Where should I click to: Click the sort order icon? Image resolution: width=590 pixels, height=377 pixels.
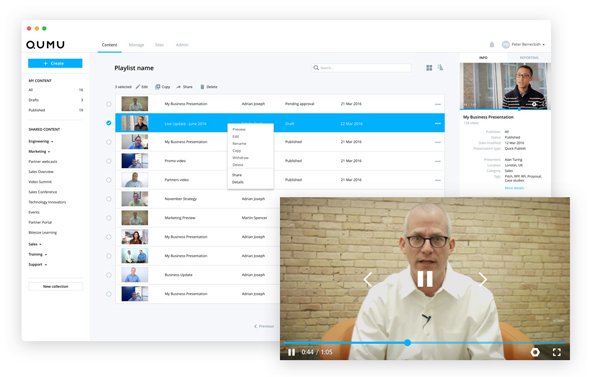tap(440, 68)
